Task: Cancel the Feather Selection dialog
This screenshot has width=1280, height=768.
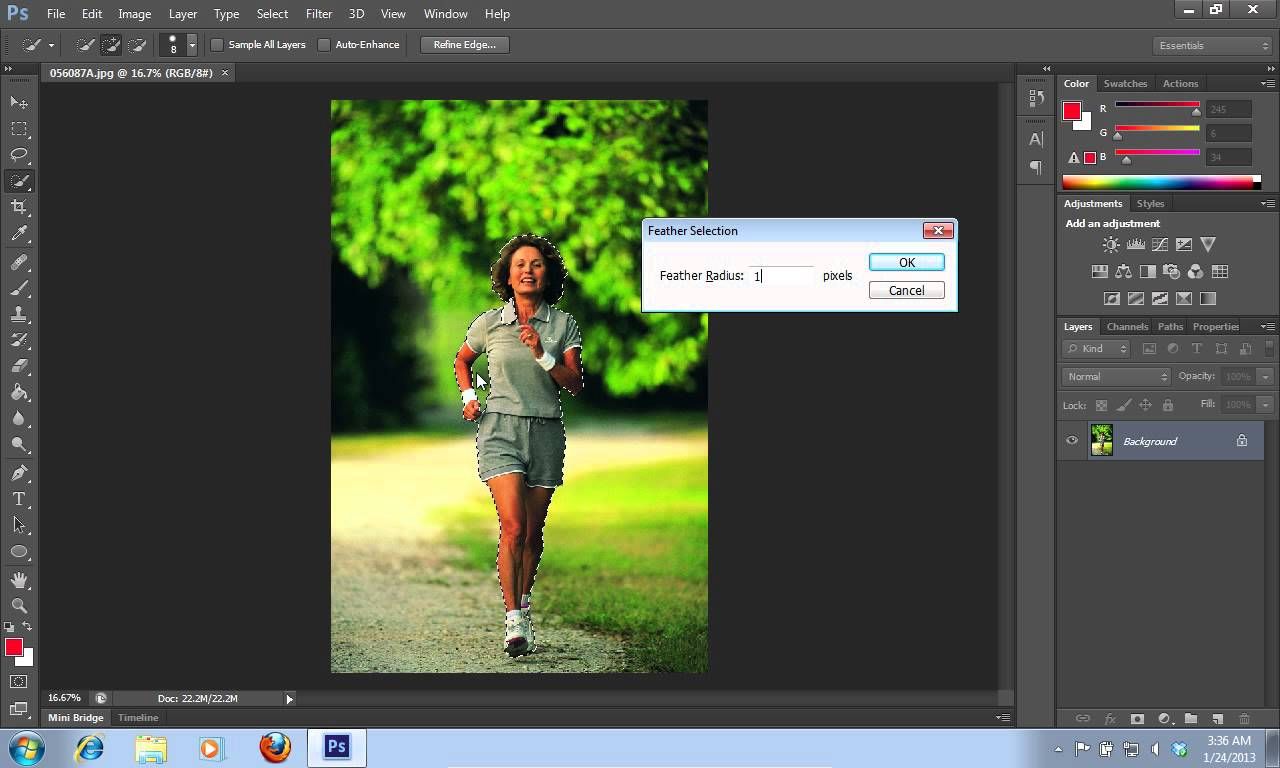Action: point(906,291)
